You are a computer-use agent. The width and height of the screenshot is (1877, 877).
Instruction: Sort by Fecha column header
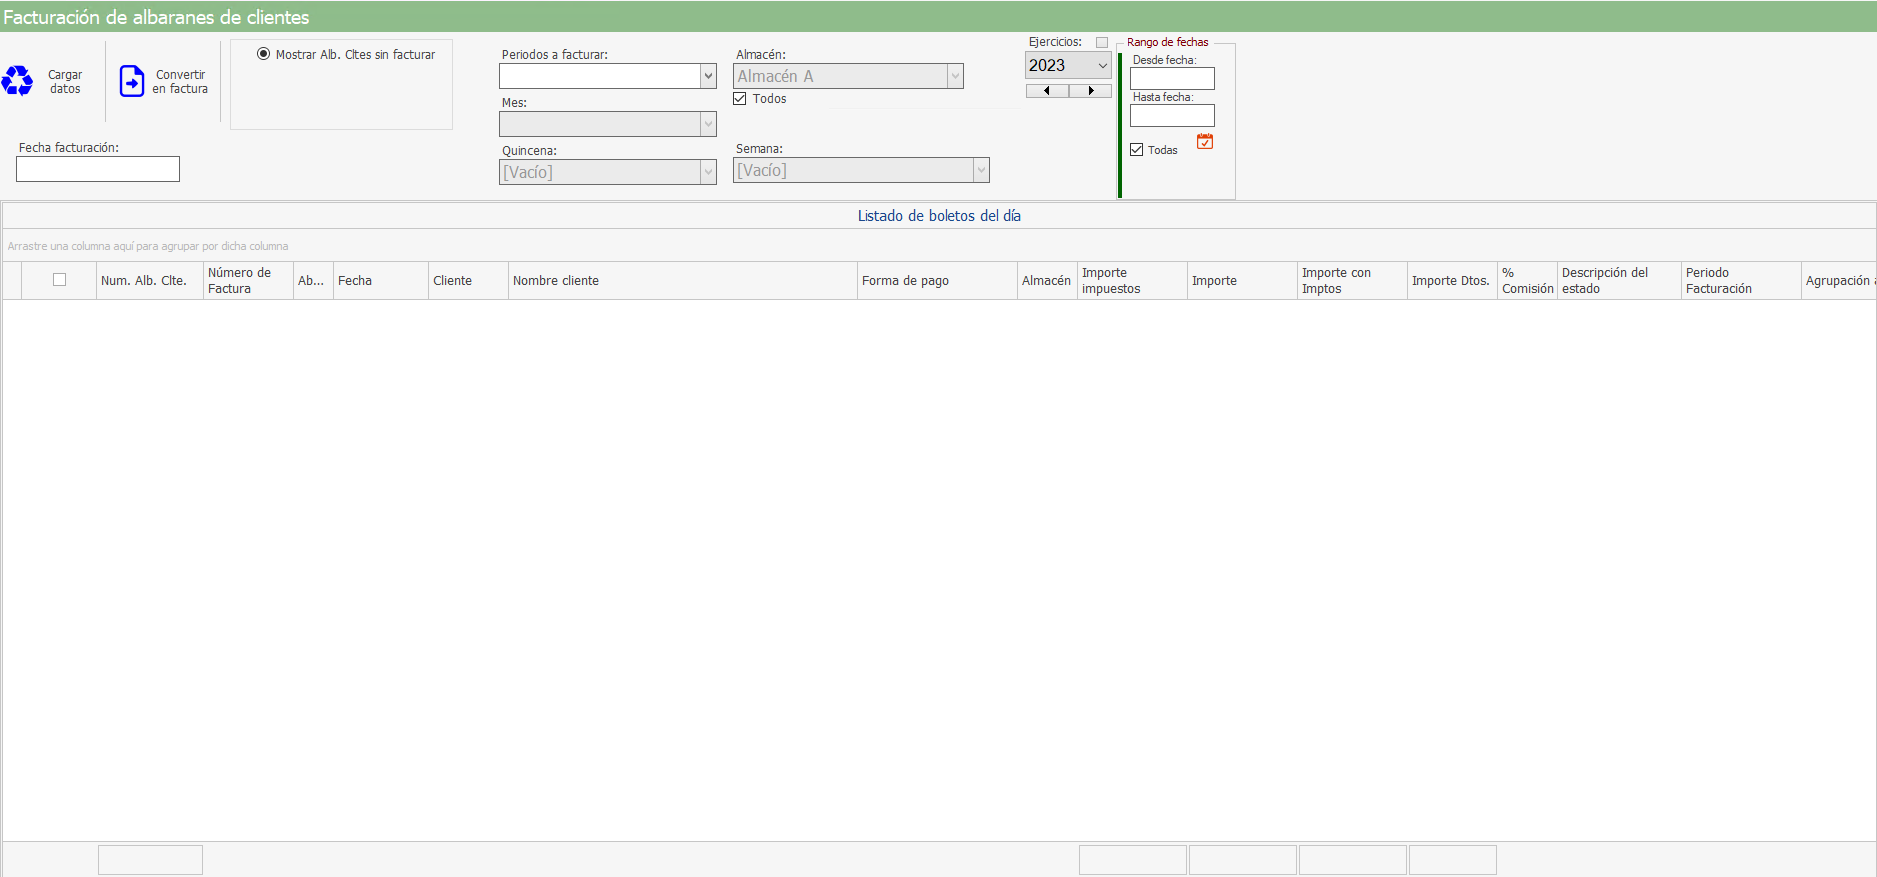tap(380, 281)
